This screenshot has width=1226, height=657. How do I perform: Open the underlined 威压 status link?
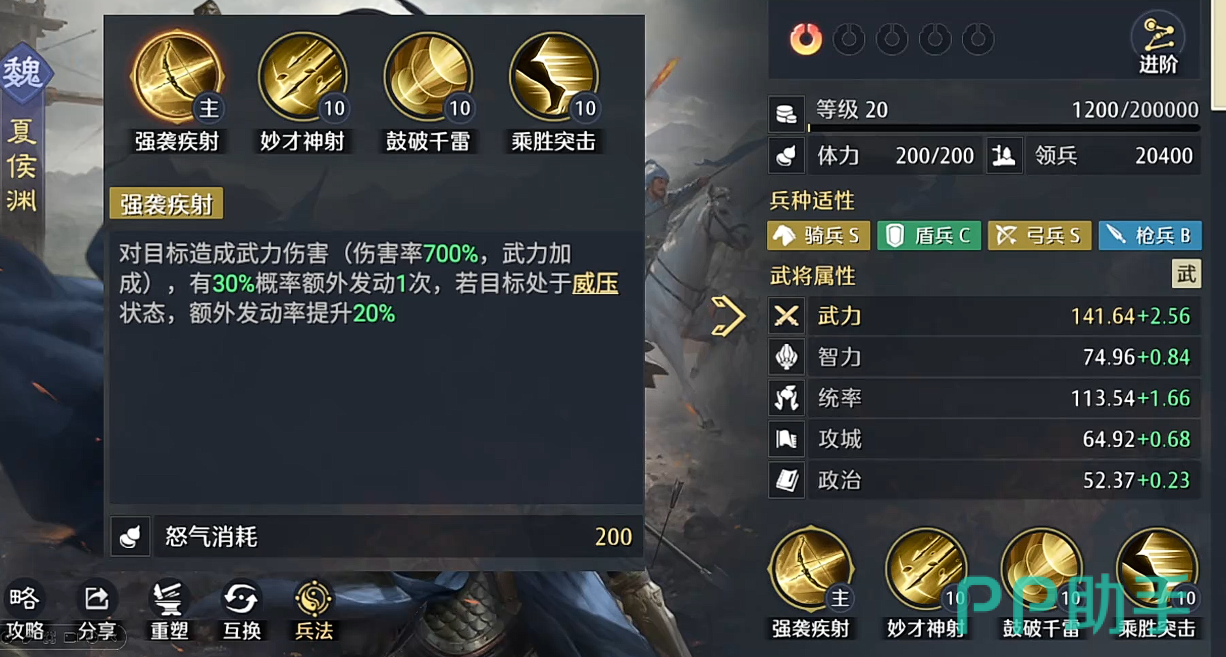(595, 284)
